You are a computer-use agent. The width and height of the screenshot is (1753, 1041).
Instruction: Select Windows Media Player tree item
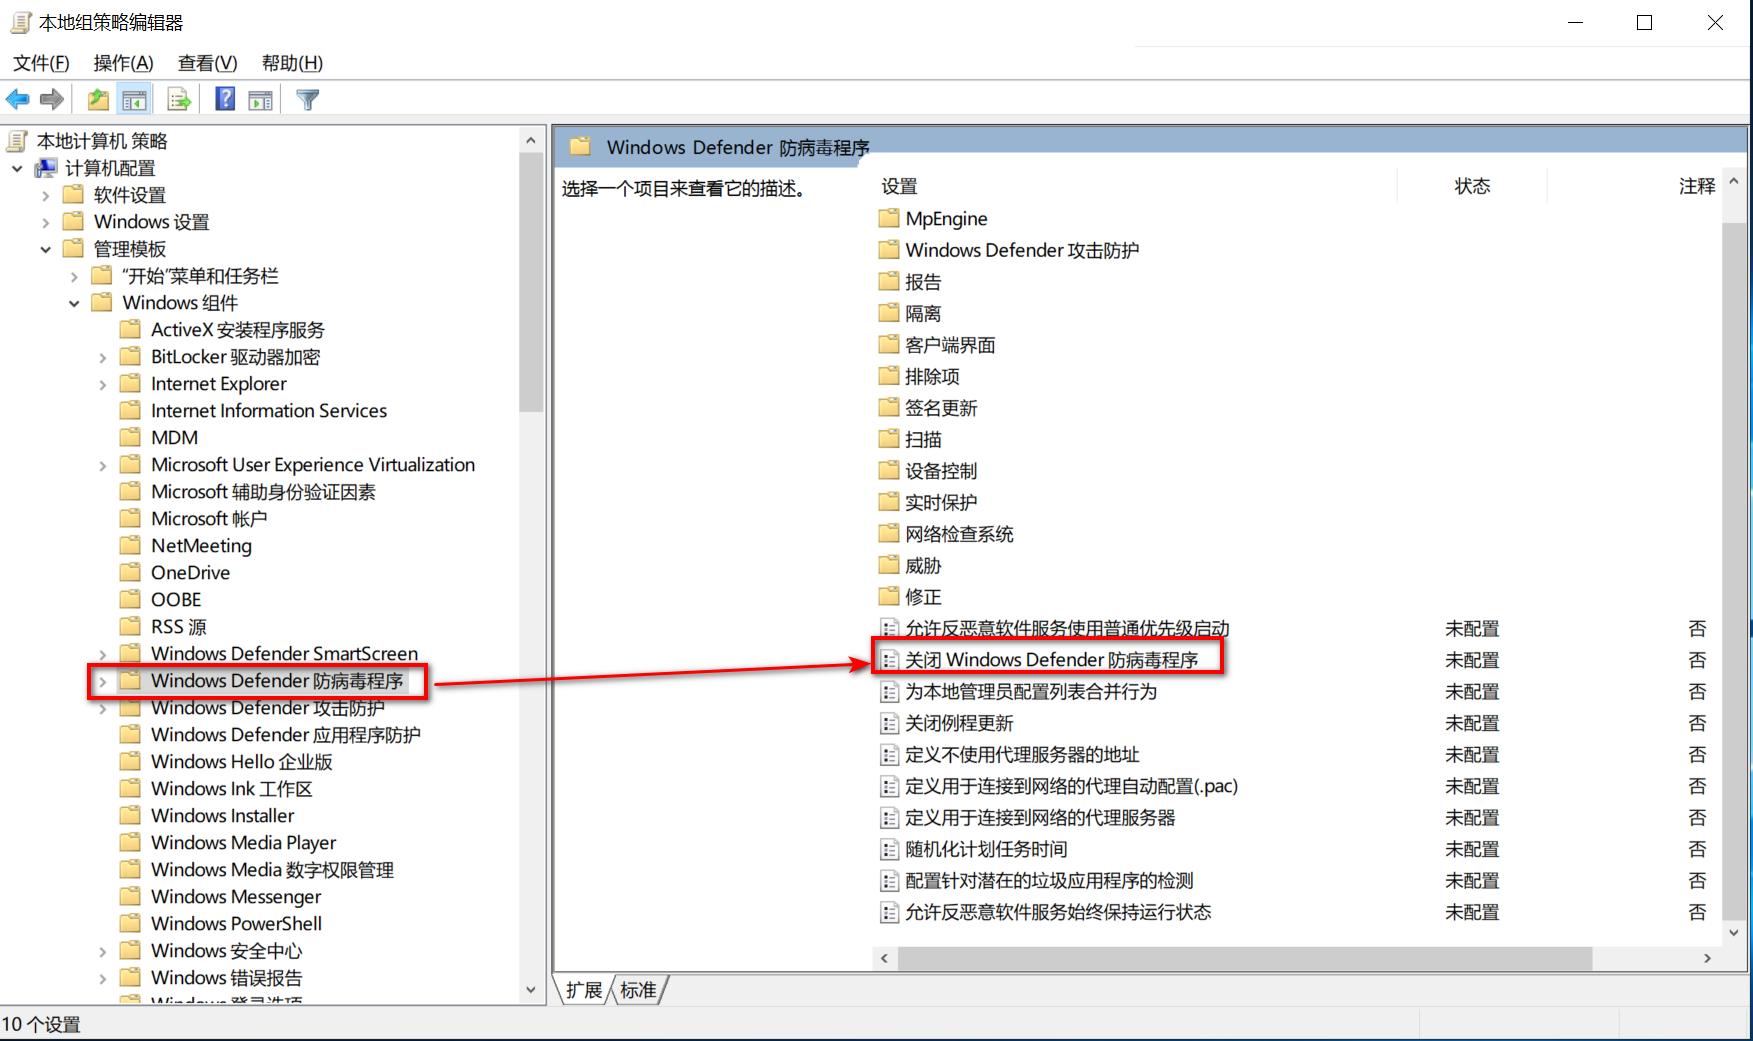(x=243, y=843)
